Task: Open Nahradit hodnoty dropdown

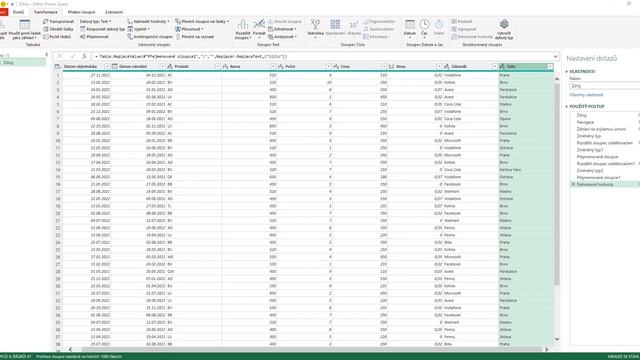Action: tap(148, 21)
